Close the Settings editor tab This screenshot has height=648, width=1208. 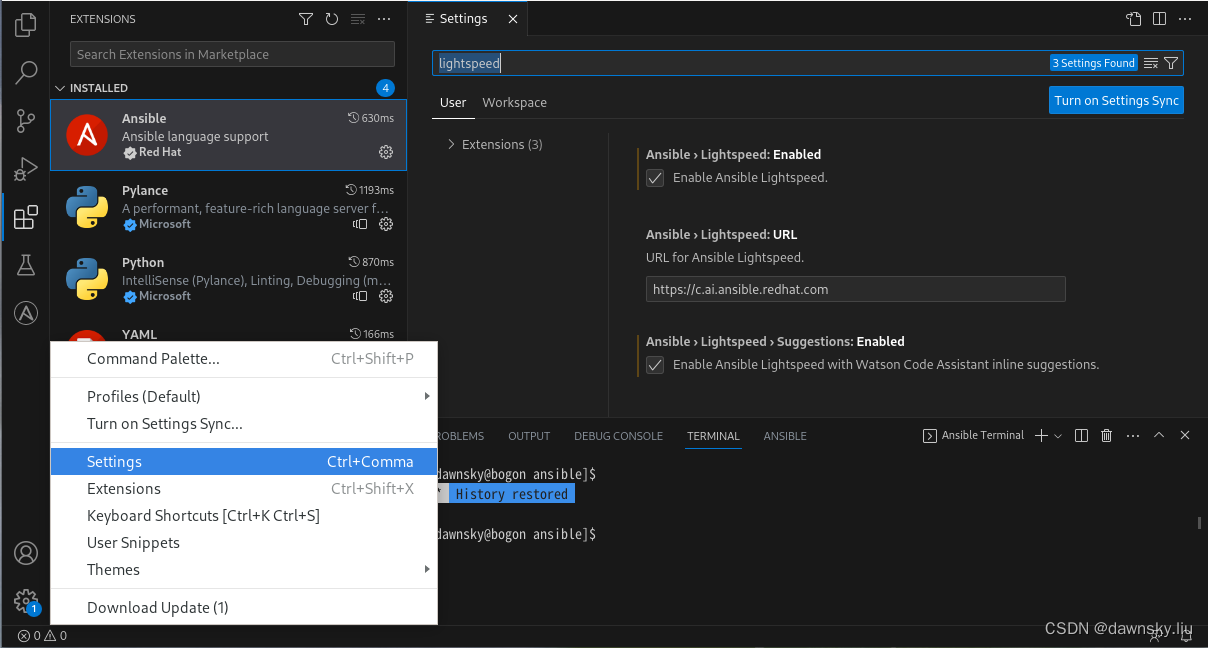(513, 19)
